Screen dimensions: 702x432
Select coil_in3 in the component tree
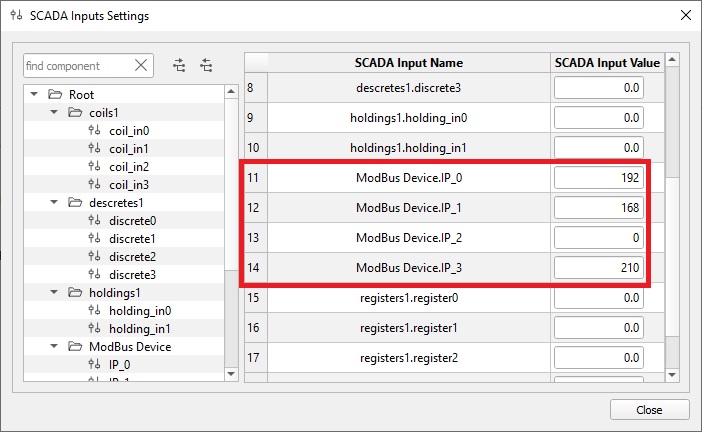click(129, 185)
